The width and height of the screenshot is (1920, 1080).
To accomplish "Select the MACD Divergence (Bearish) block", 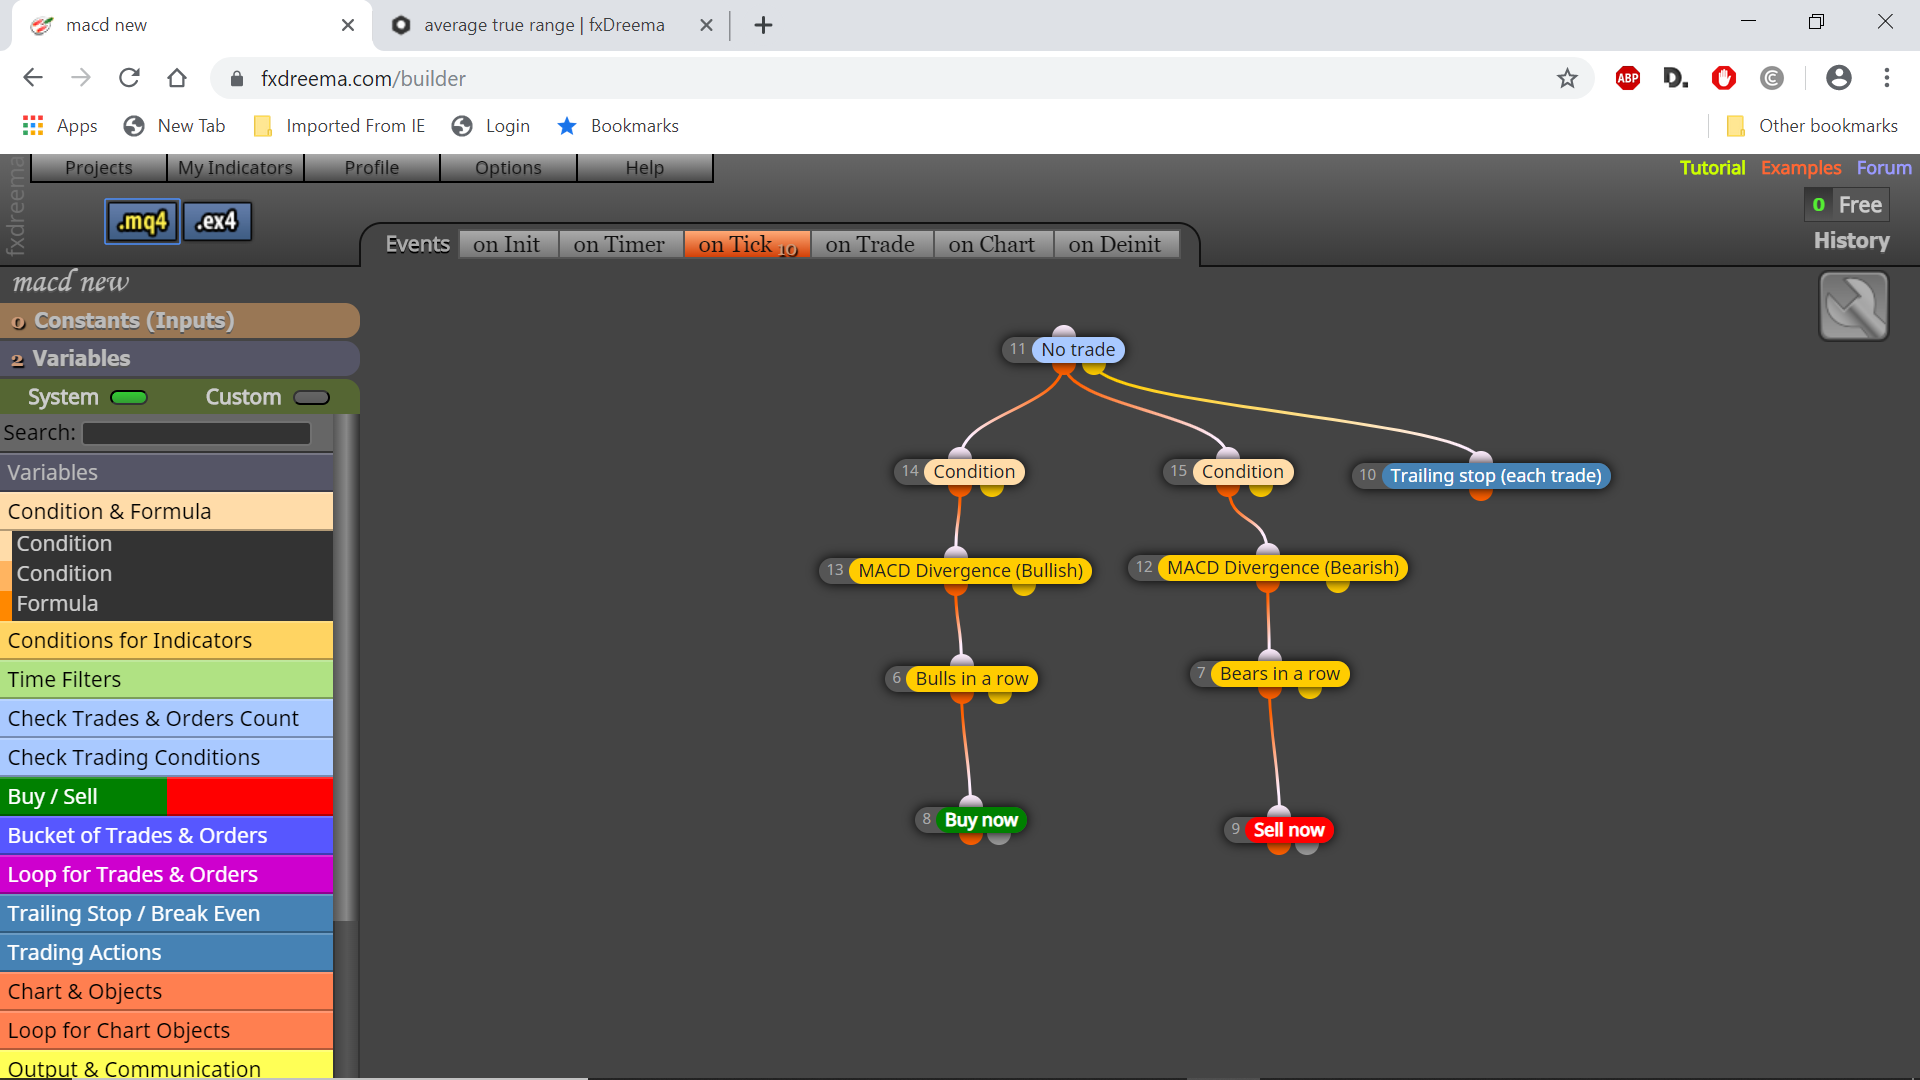I will [x=1283, y=567].
